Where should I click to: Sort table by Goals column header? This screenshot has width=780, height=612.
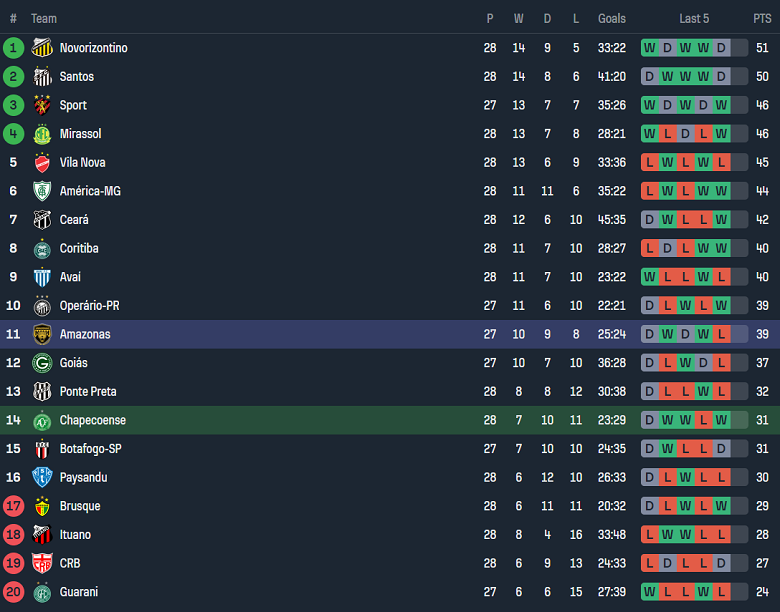pyautogui.click(x=612, y=19)
